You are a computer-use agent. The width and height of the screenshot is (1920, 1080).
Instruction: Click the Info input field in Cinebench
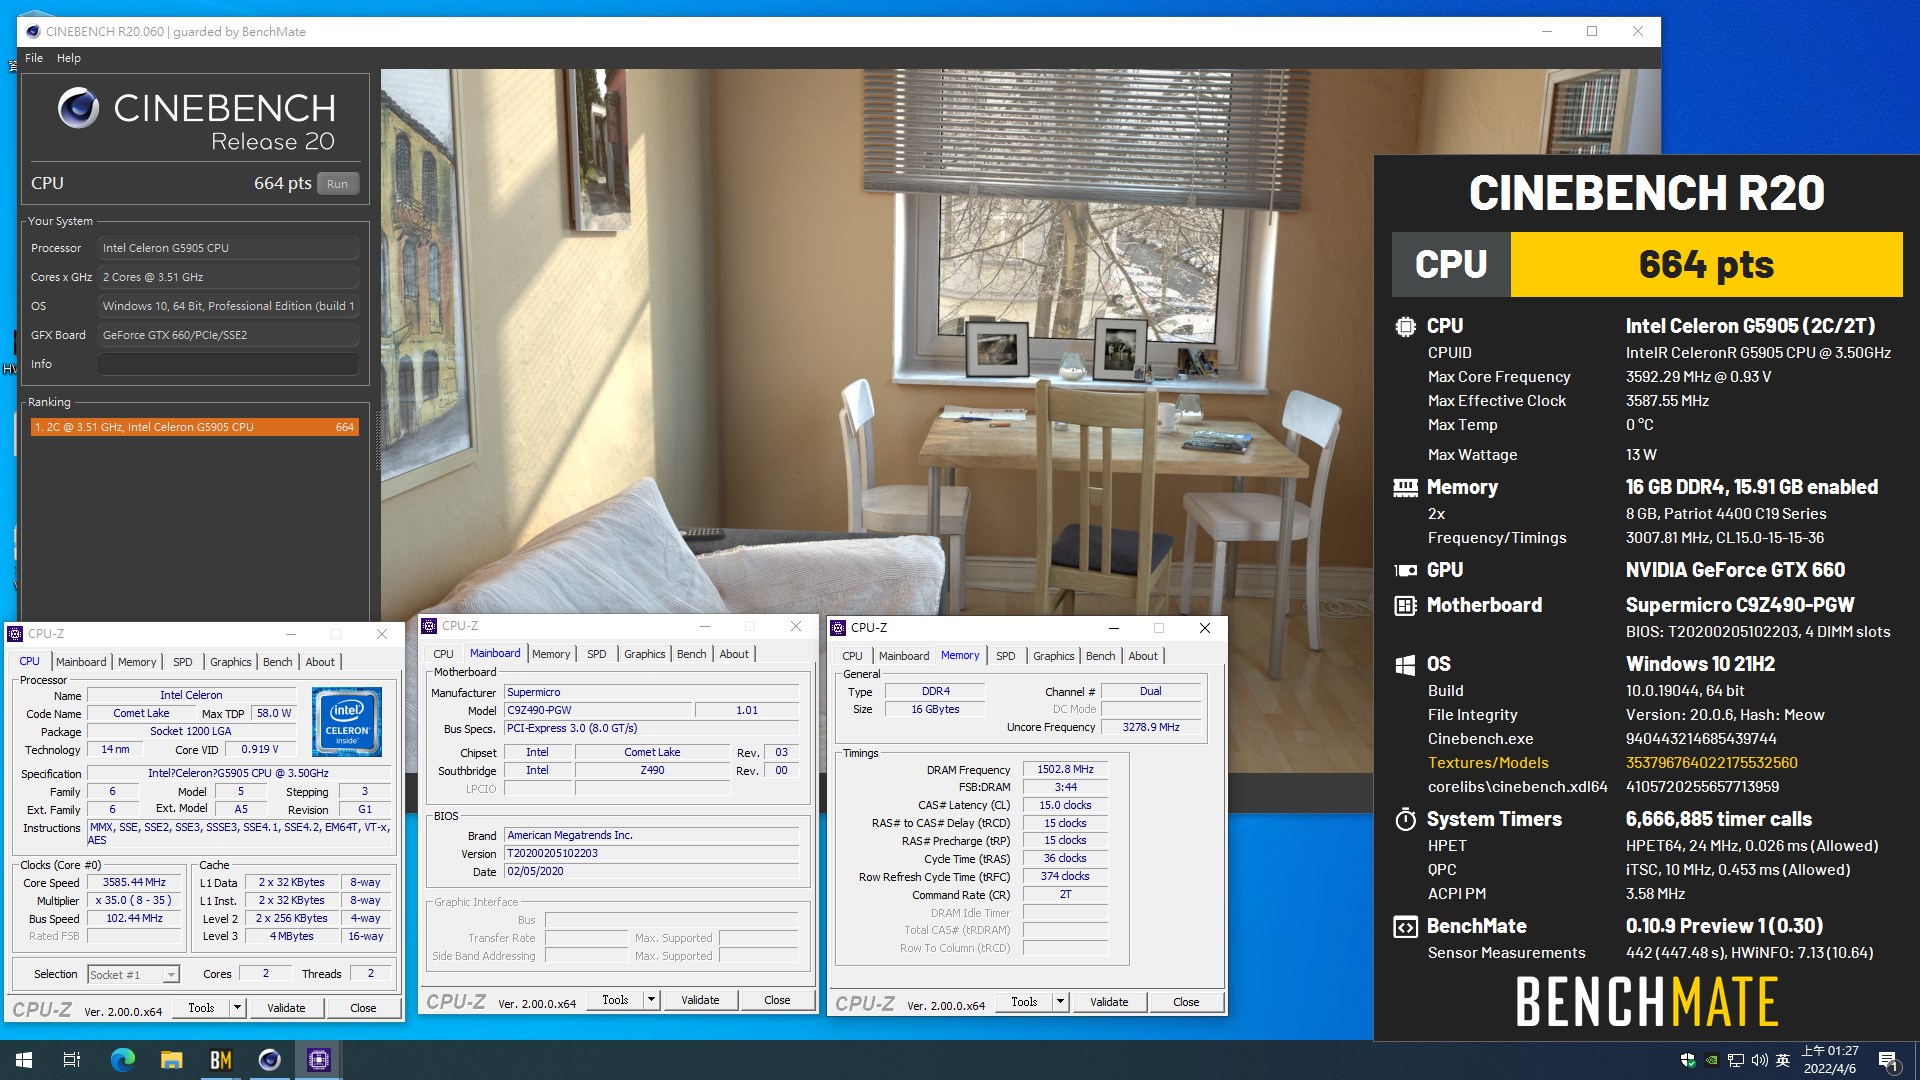[228, 364]
